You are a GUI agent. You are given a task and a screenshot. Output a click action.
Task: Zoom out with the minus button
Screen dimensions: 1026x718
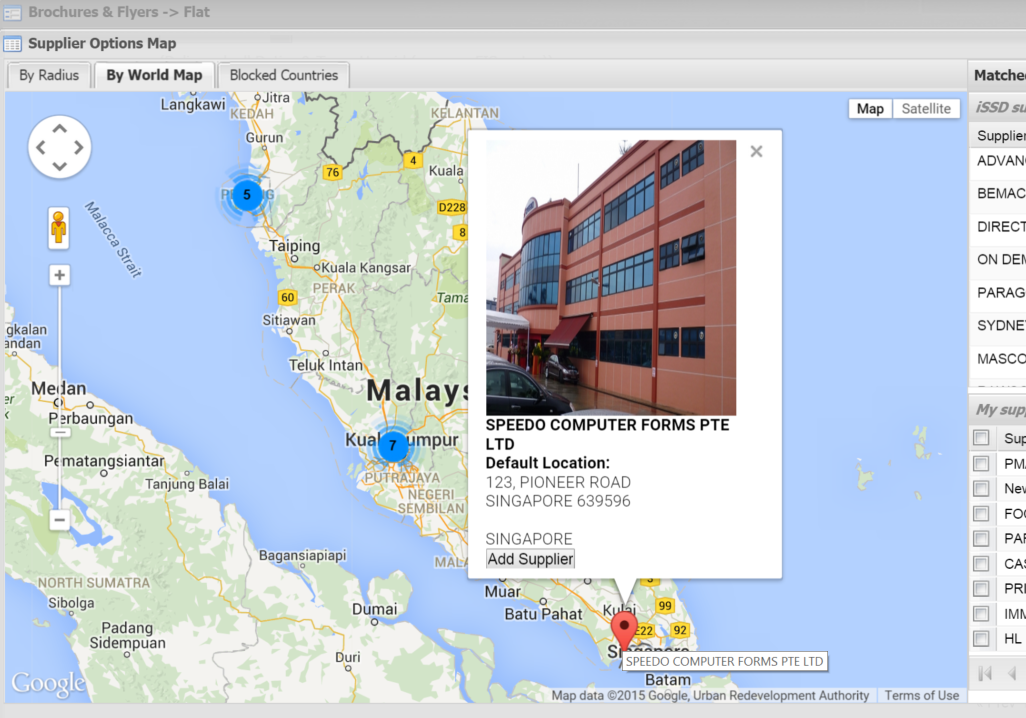click(x=60, y=520)
